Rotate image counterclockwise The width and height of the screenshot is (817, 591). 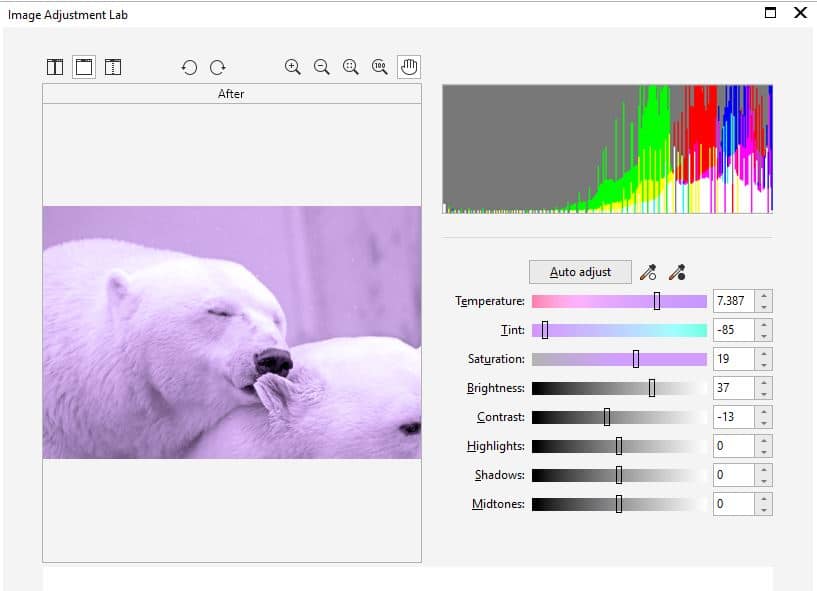click(189, 67)
